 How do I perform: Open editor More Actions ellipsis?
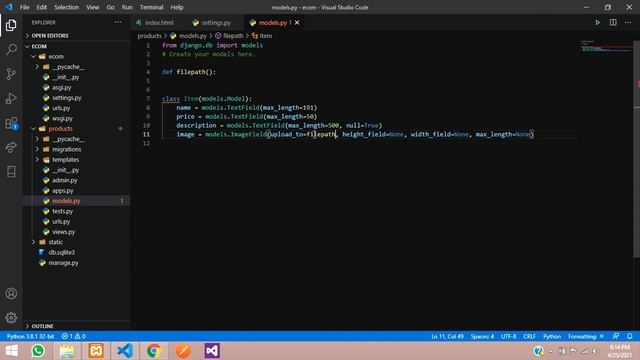coord(628,22)
